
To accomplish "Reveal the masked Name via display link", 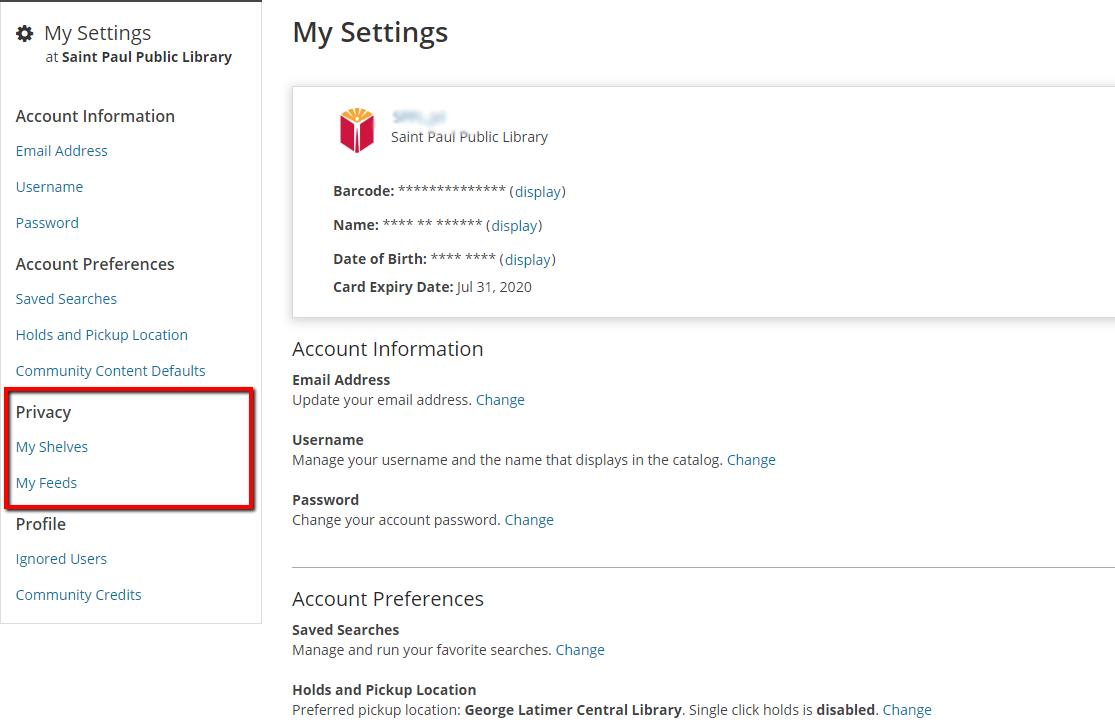I will coord(513,225).
